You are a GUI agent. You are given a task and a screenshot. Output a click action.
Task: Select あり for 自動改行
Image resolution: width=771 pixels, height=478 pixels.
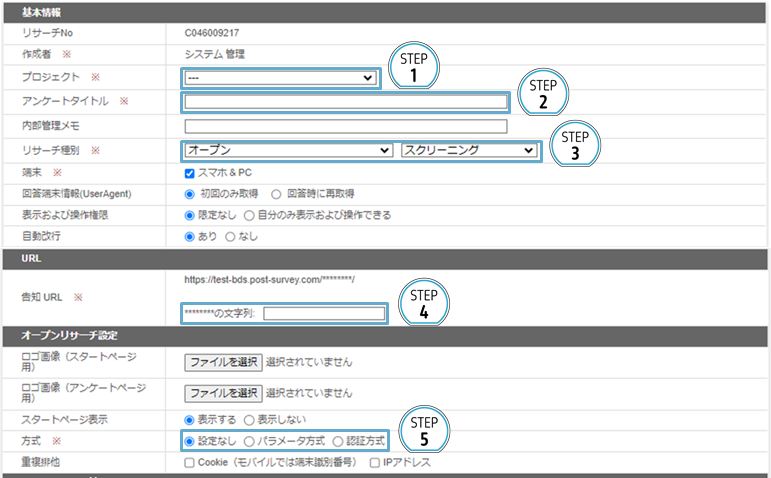(191, 237)
